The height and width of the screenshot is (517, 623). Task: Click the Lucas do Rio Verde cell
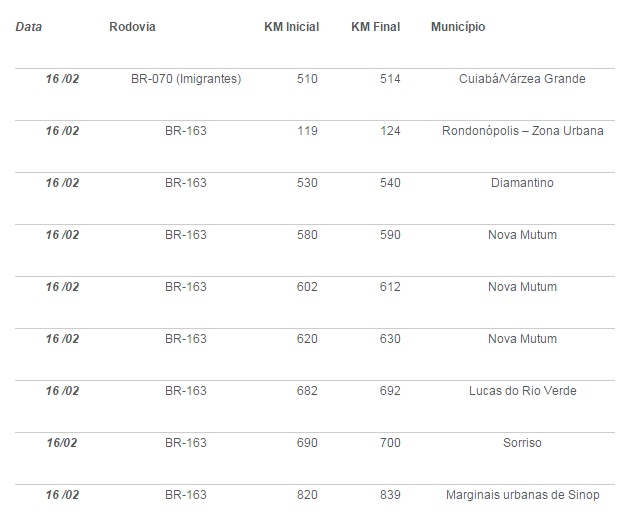522,391
